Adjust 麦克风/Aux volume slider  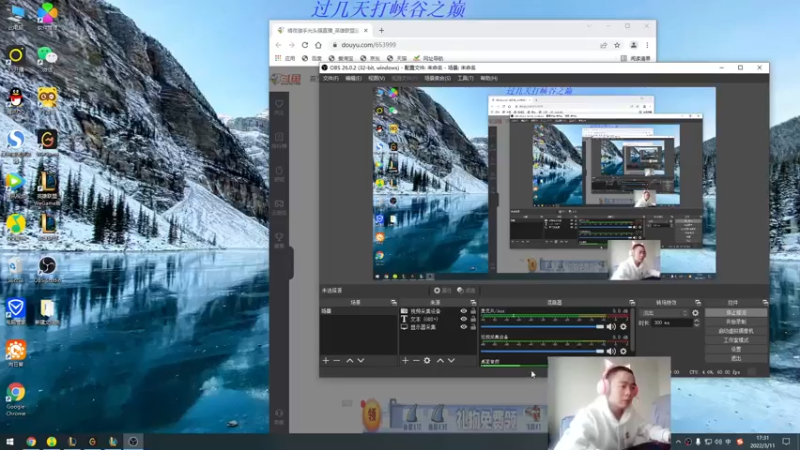coord(542,327)
